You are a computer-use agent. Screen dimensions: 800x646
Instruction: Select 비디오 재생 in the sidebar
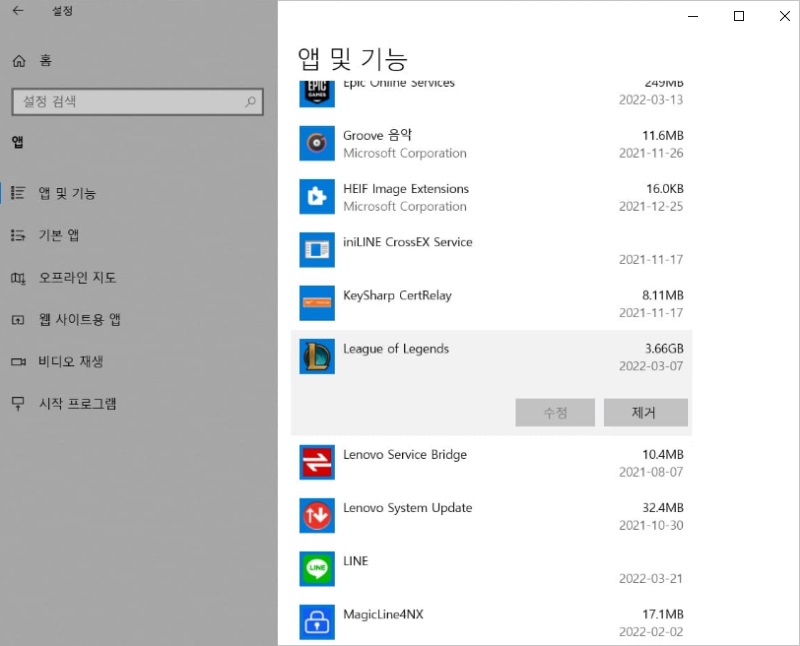tap(70, 362)
